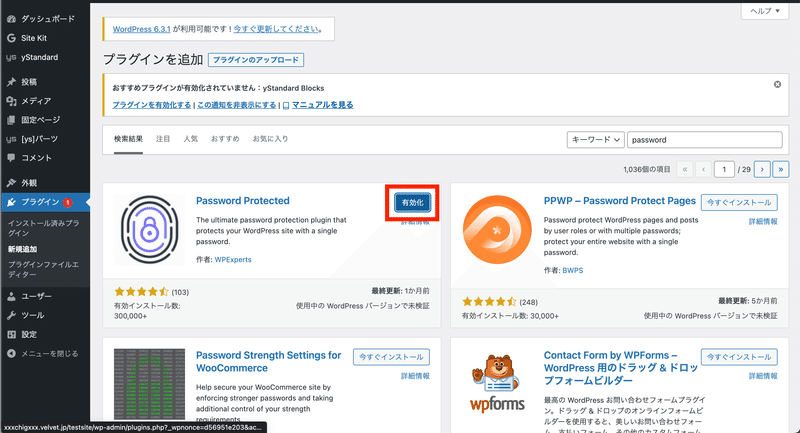The image size is (800, 433).
Task: Click Password Protected star rating
Action: (141, 292)
